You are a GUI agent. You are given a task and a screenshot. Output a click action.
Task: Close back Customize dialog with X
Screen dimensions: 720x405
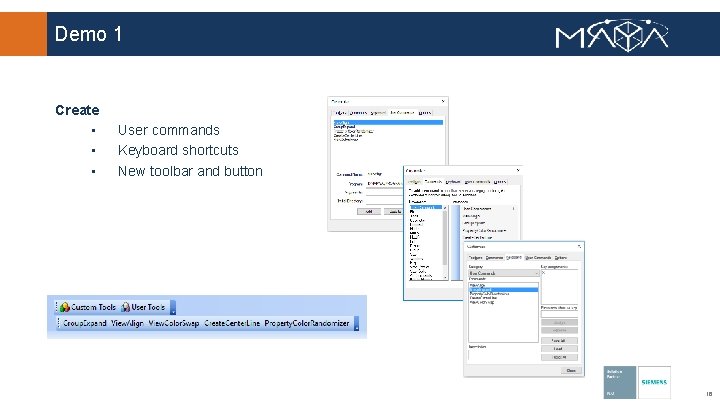click(x=443, y=101)
